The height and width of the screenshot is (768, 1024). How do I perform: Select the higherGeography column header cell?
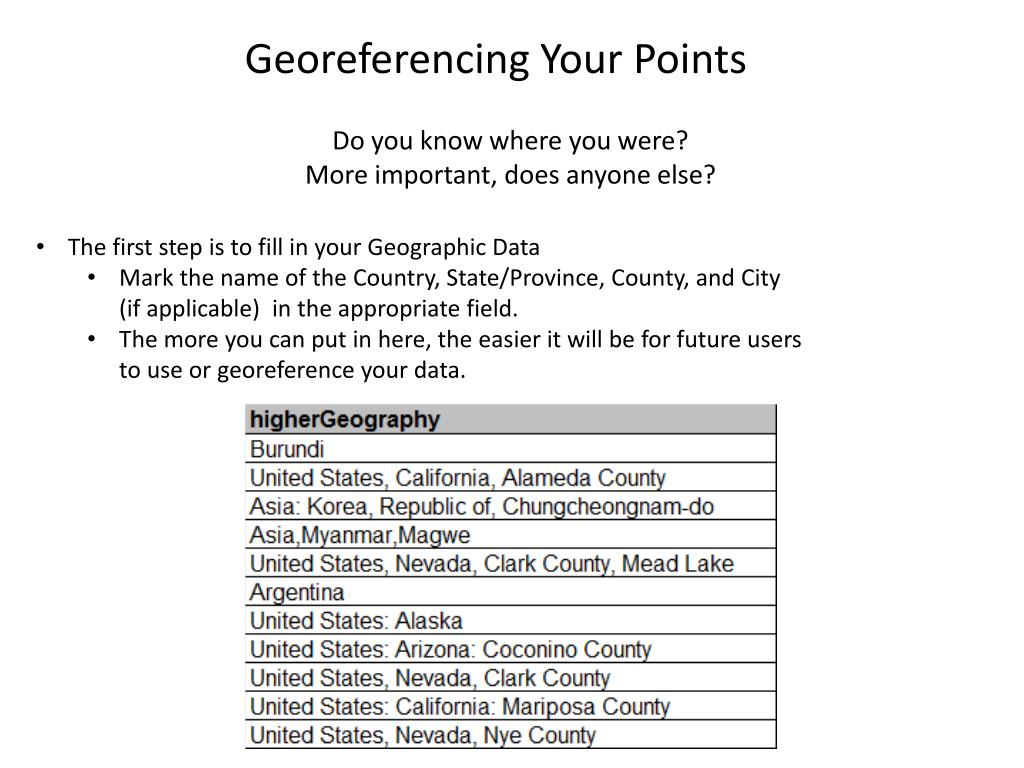510,419
